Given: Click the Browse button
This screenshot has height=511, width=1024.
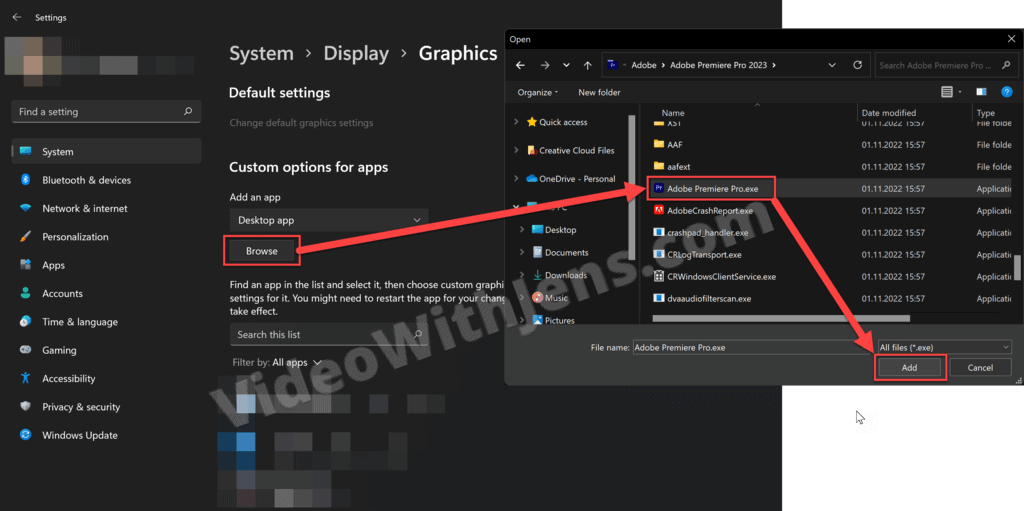Looking at the screenshot, I should click(x=262, y=251).
